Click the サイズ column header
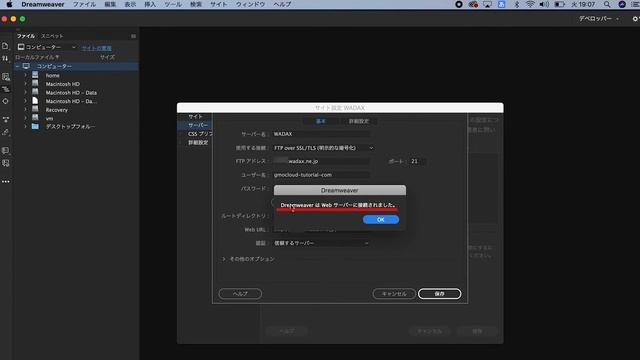Image resolution: width=640 pixels, height=360 pixels. [x=107, y=58]
